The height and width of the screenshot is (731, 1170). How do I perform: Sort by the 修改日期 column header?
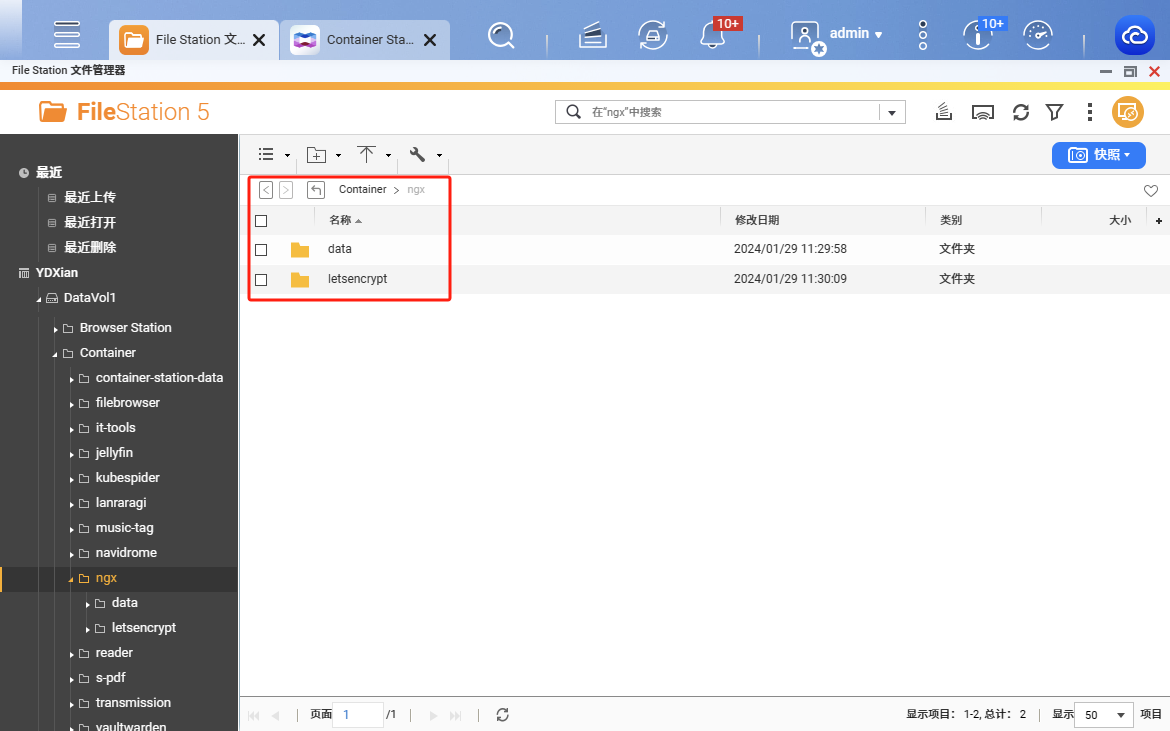757,220
